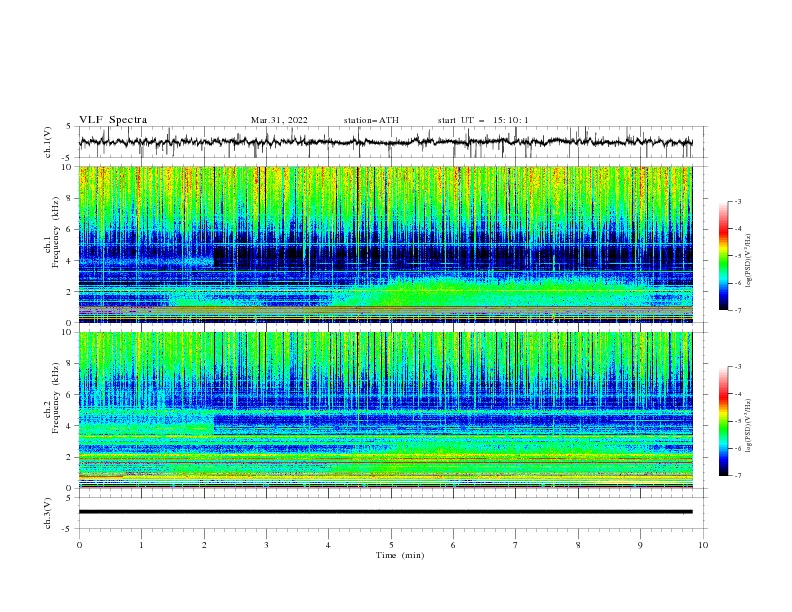Click the date 'Mar.31, 2022'
Screen dimensions: 792x612
[279, 120]
